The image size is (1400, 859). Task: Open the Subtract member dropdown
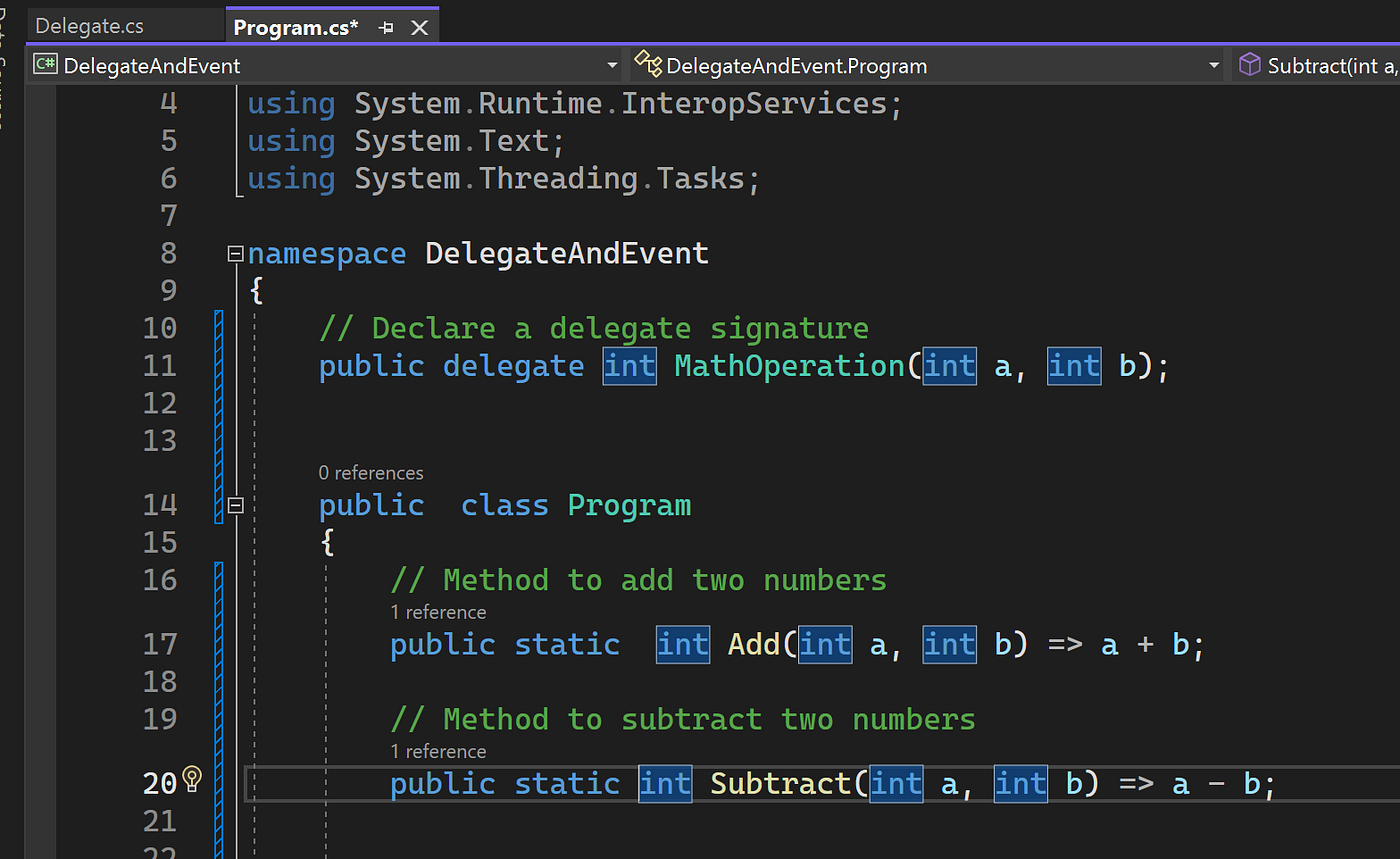[1316, 65]
